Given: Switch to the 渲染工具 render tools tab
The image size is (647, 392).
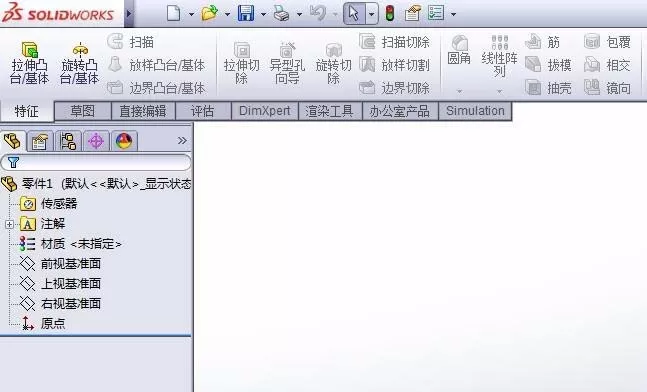Looking at the screenshot, I should pyautogui.click(x=329, y=111).
